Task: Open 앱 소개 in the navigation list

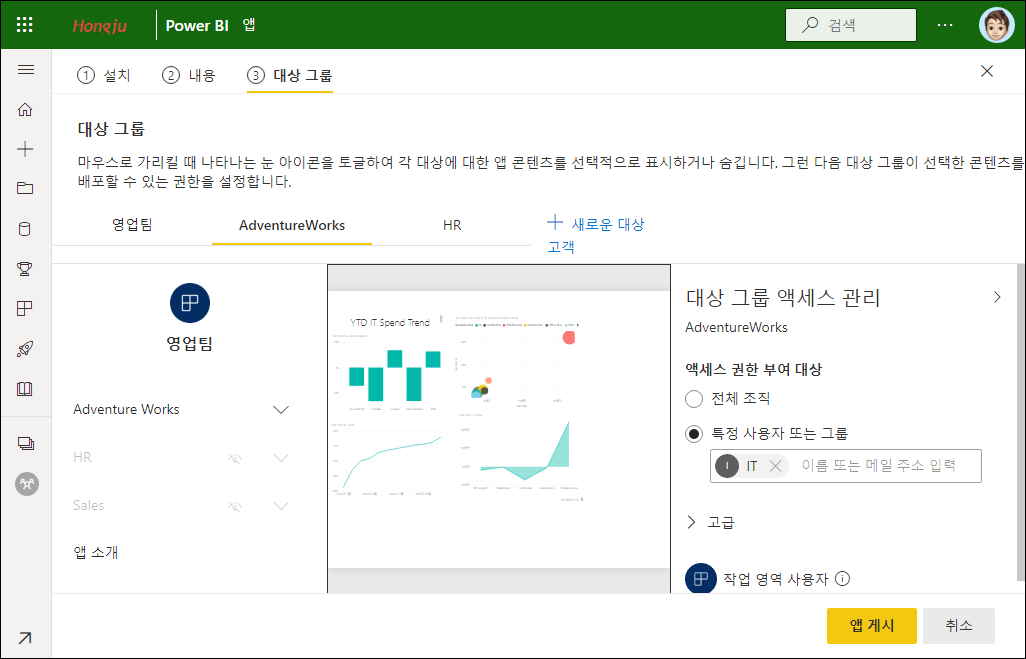Action: pyautogui.click(x=96, y=552)
